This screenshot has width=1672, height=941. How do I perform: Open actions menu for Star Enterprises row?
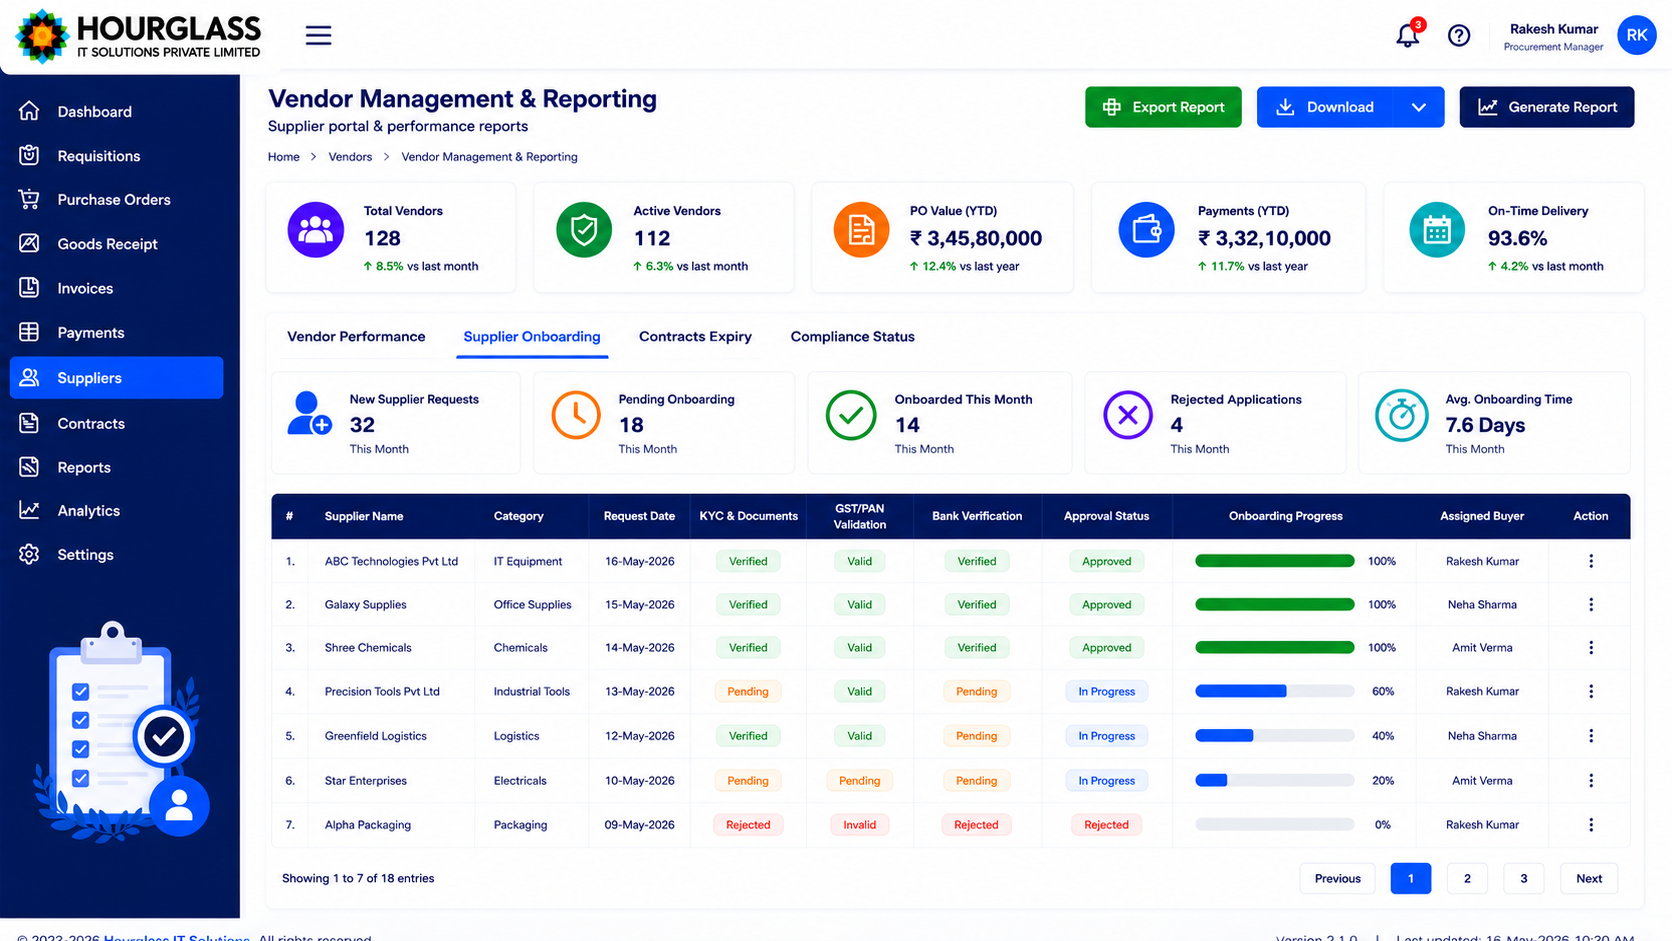pos(1591,780)
